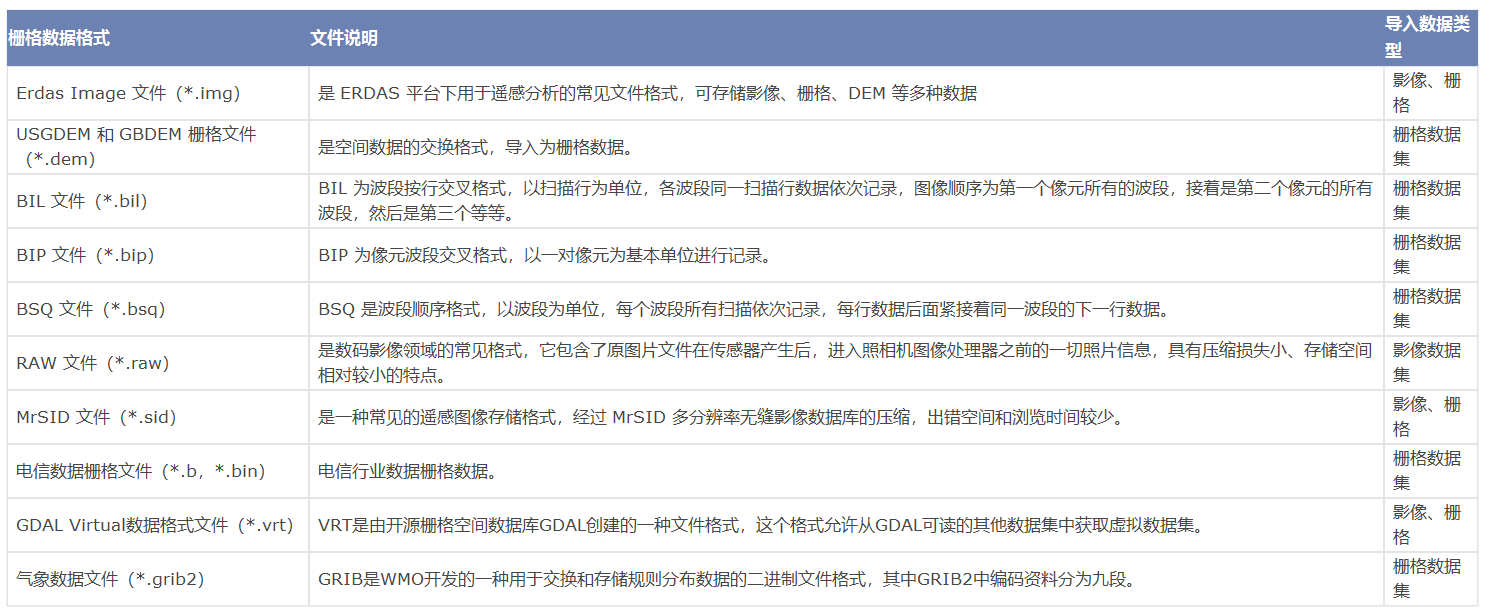Click the 影像、栅格 cell in MrSID row
1494x616 pixels.
point(1431,417)
